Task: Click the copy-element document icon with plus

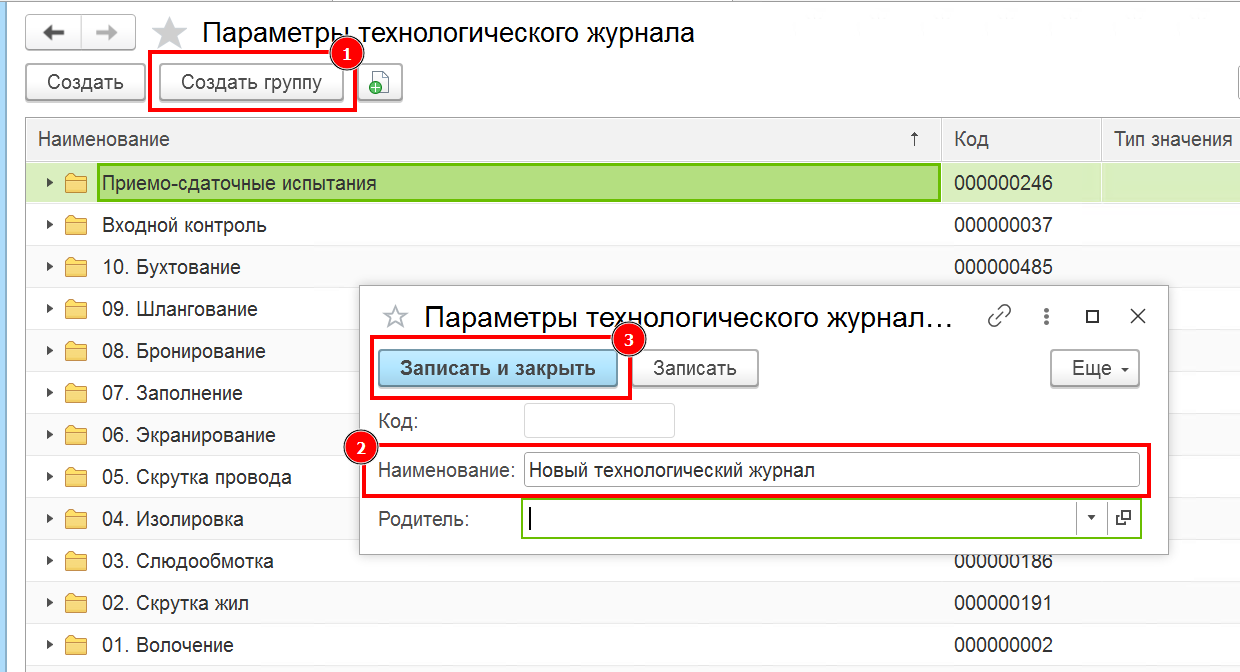Action: click(380, 83)
